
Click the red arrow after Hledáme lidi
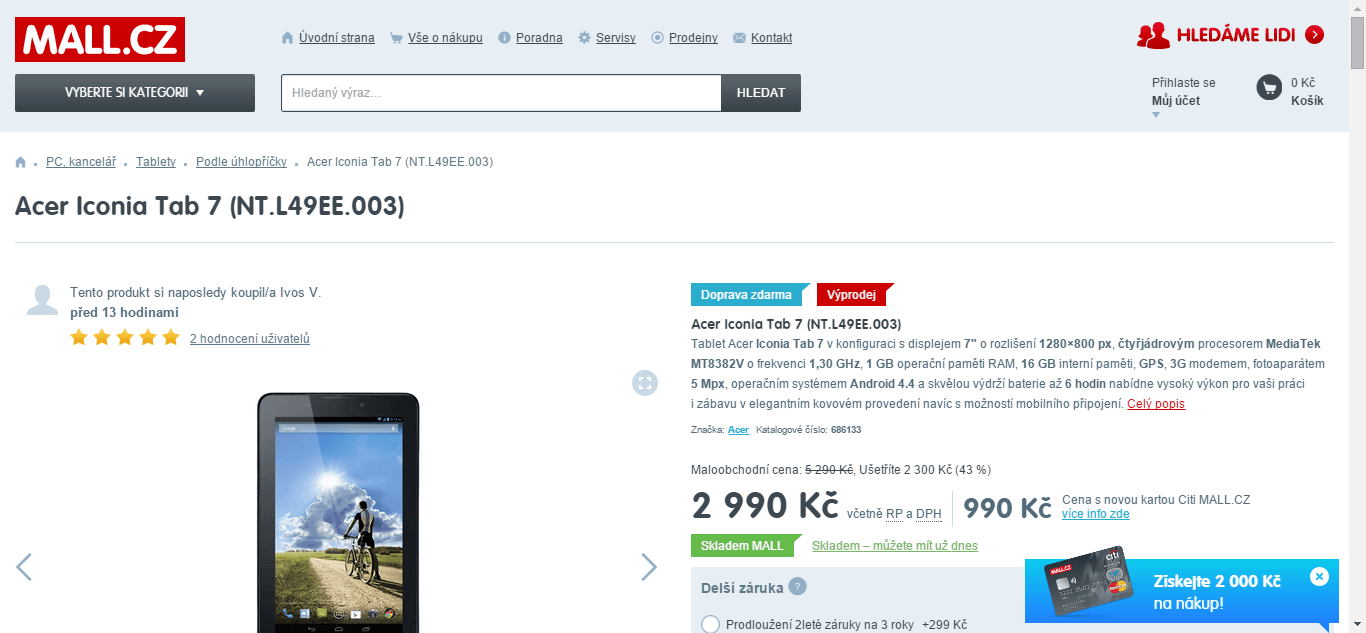coord(1315,35)
